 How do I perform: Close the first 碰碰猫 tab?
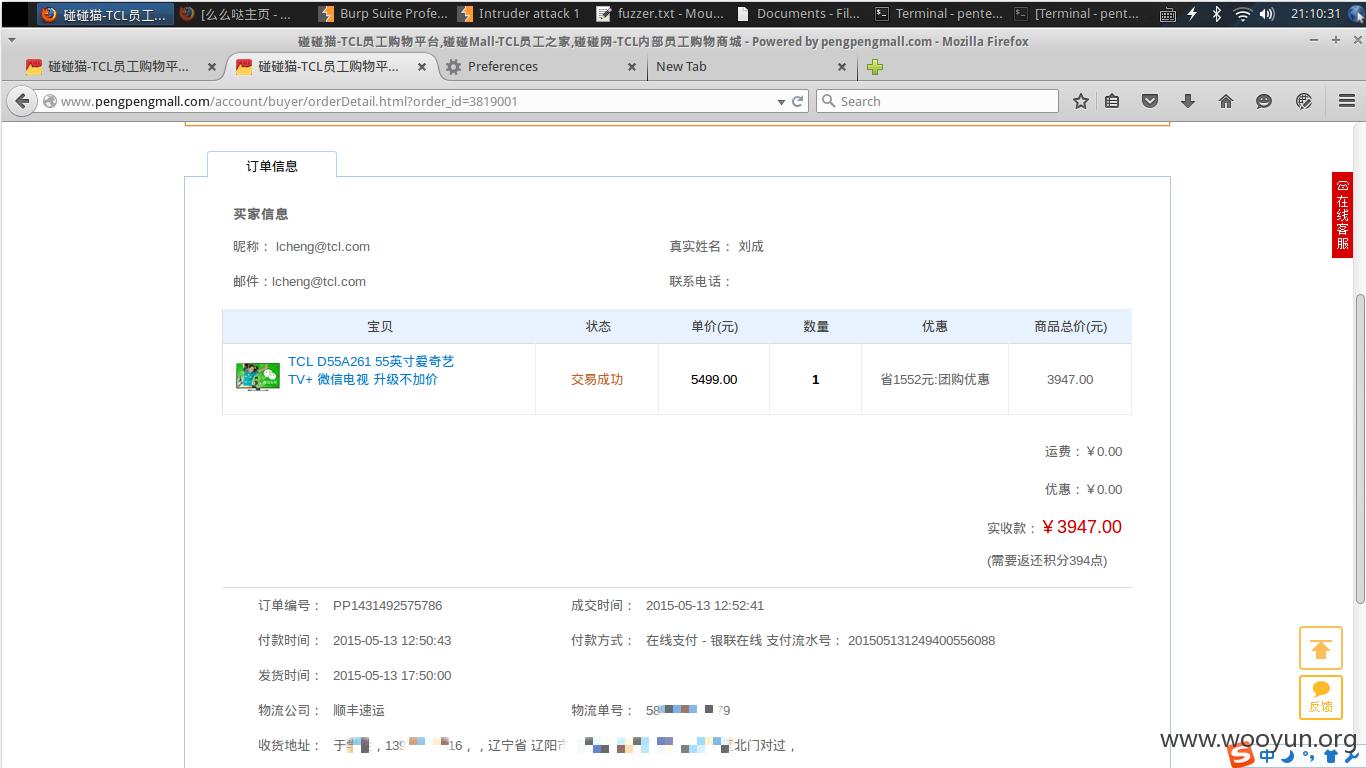(211, 67)
